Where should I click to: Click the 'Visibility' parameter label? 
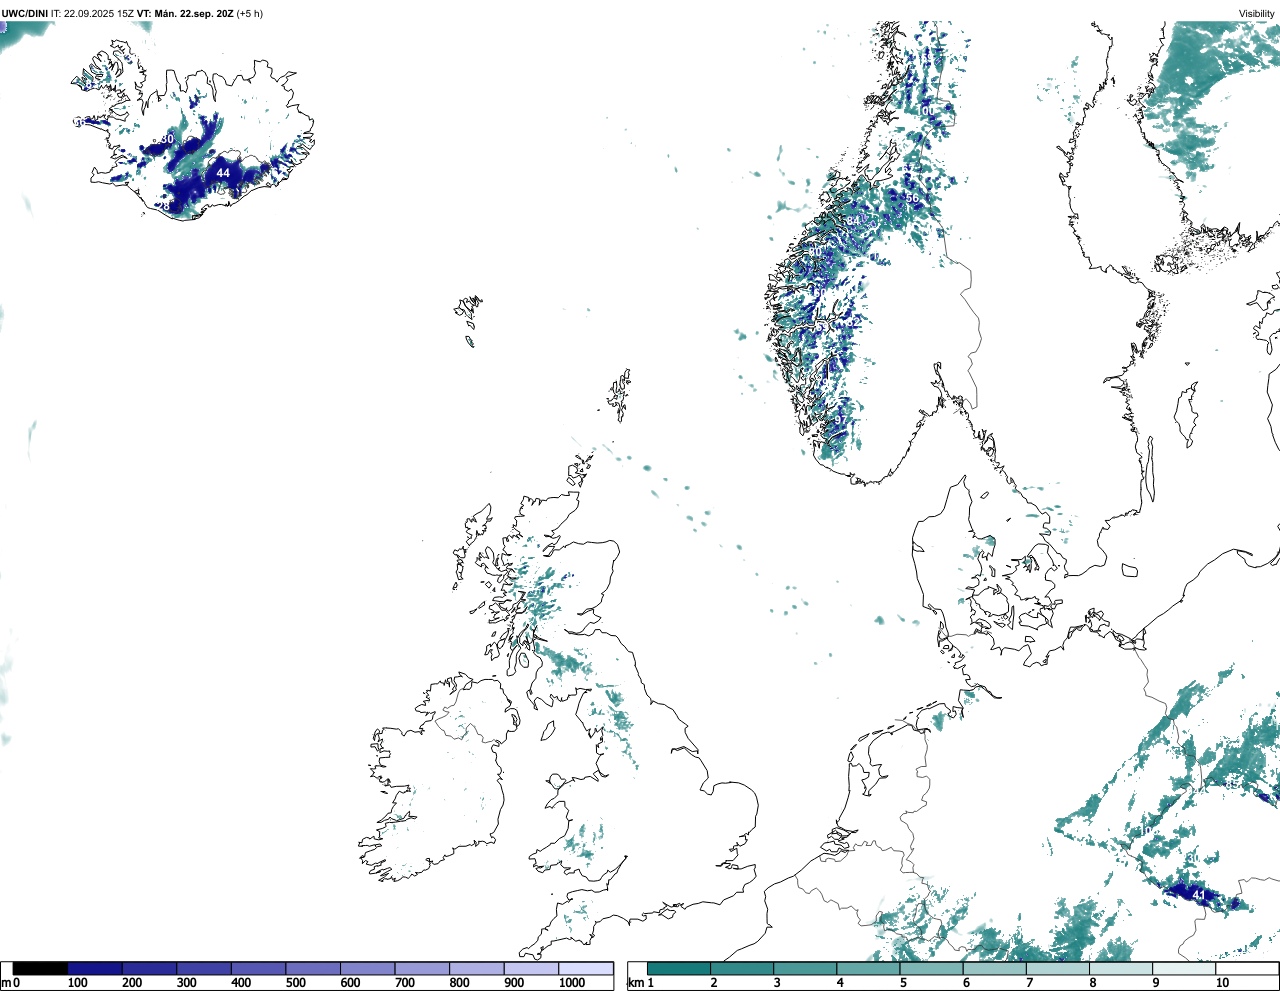tap(1257, 14)
